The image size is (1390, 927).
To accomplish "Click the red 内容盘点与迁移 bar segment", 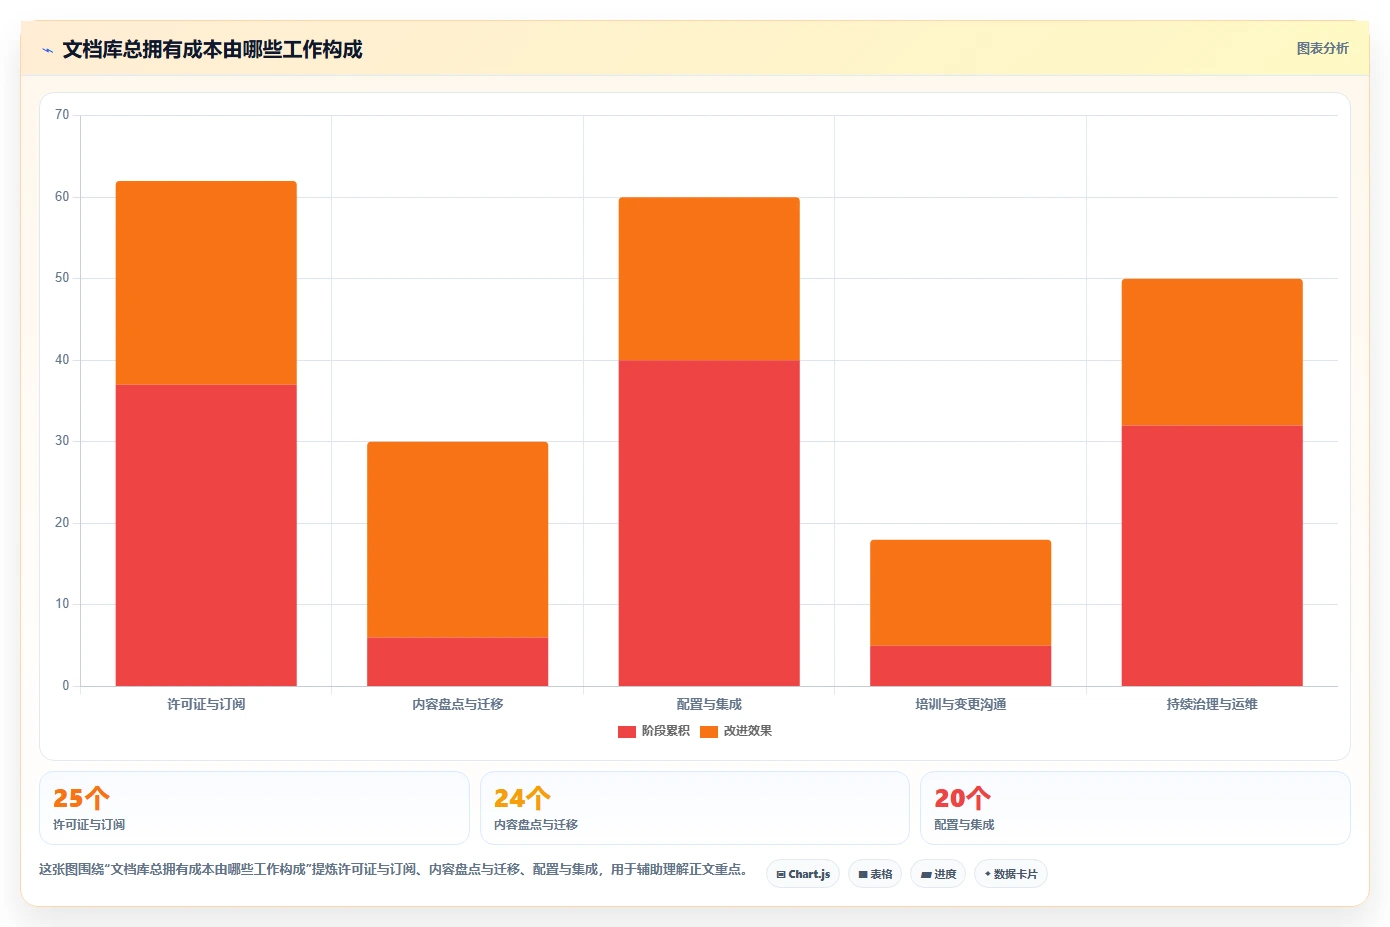I will (x=457, y=662).
